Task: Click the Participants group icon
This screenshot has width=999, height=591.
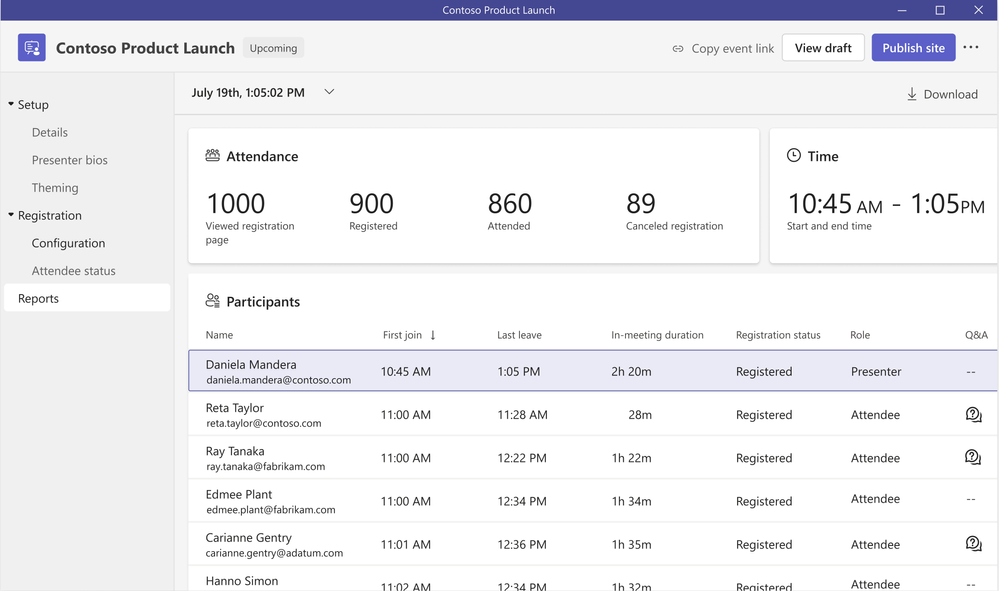Action: click(212, 301)
